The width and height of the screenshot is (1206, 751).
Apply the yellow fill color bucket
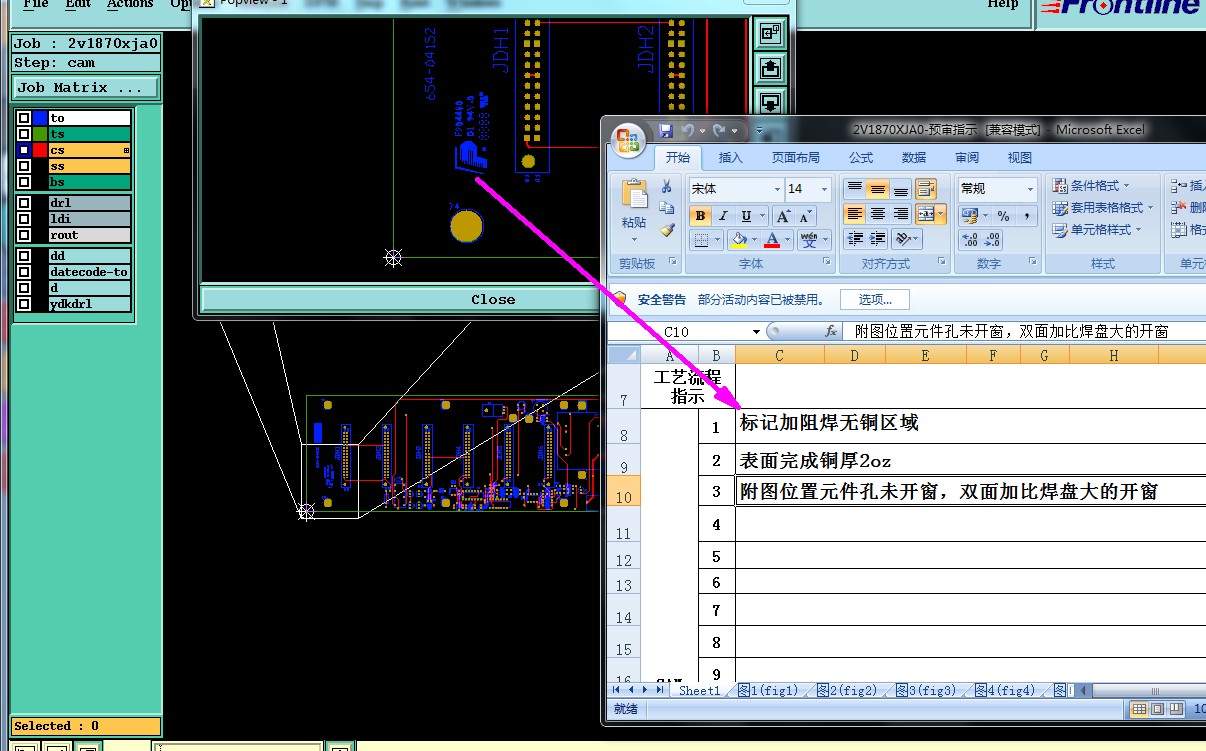tap(738, 240)
